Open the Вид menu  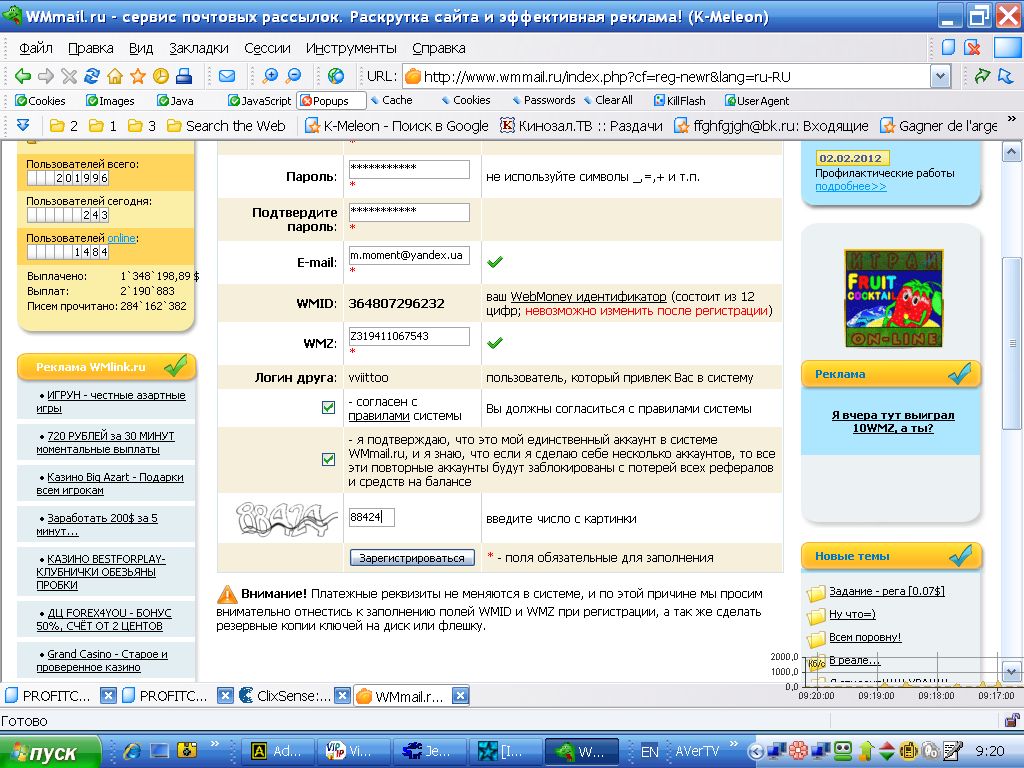pos(140,48)
